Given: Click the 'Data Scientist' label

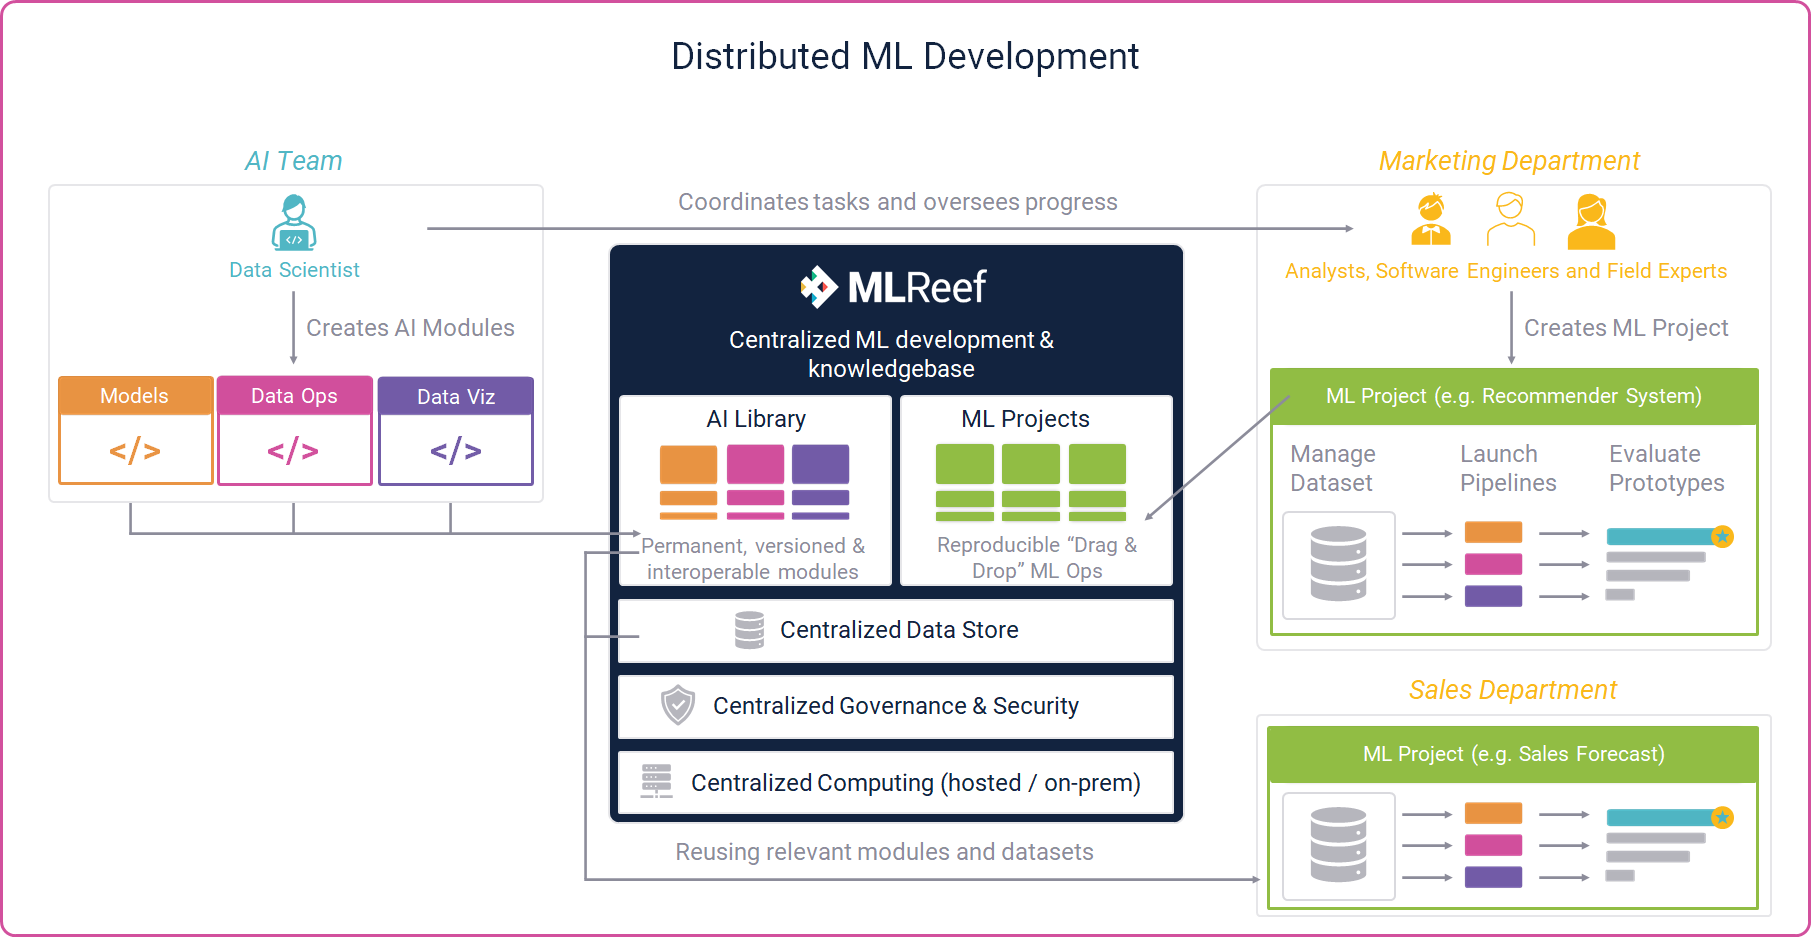Looking at the screenshot, I should pyautogui.click(x=294, y=270).
